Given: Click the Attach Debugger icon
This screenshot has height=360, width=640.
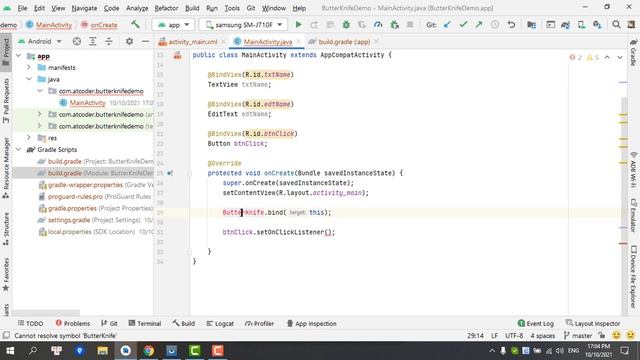Looking at the screenshot, I should (x=394, y=25).
